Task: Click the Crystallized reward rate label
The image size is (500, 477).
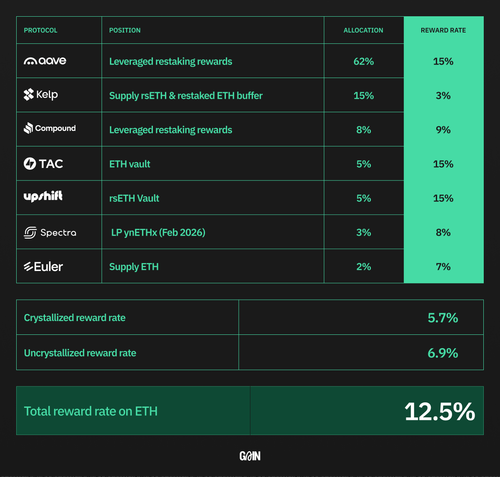Action: [75, 318]
